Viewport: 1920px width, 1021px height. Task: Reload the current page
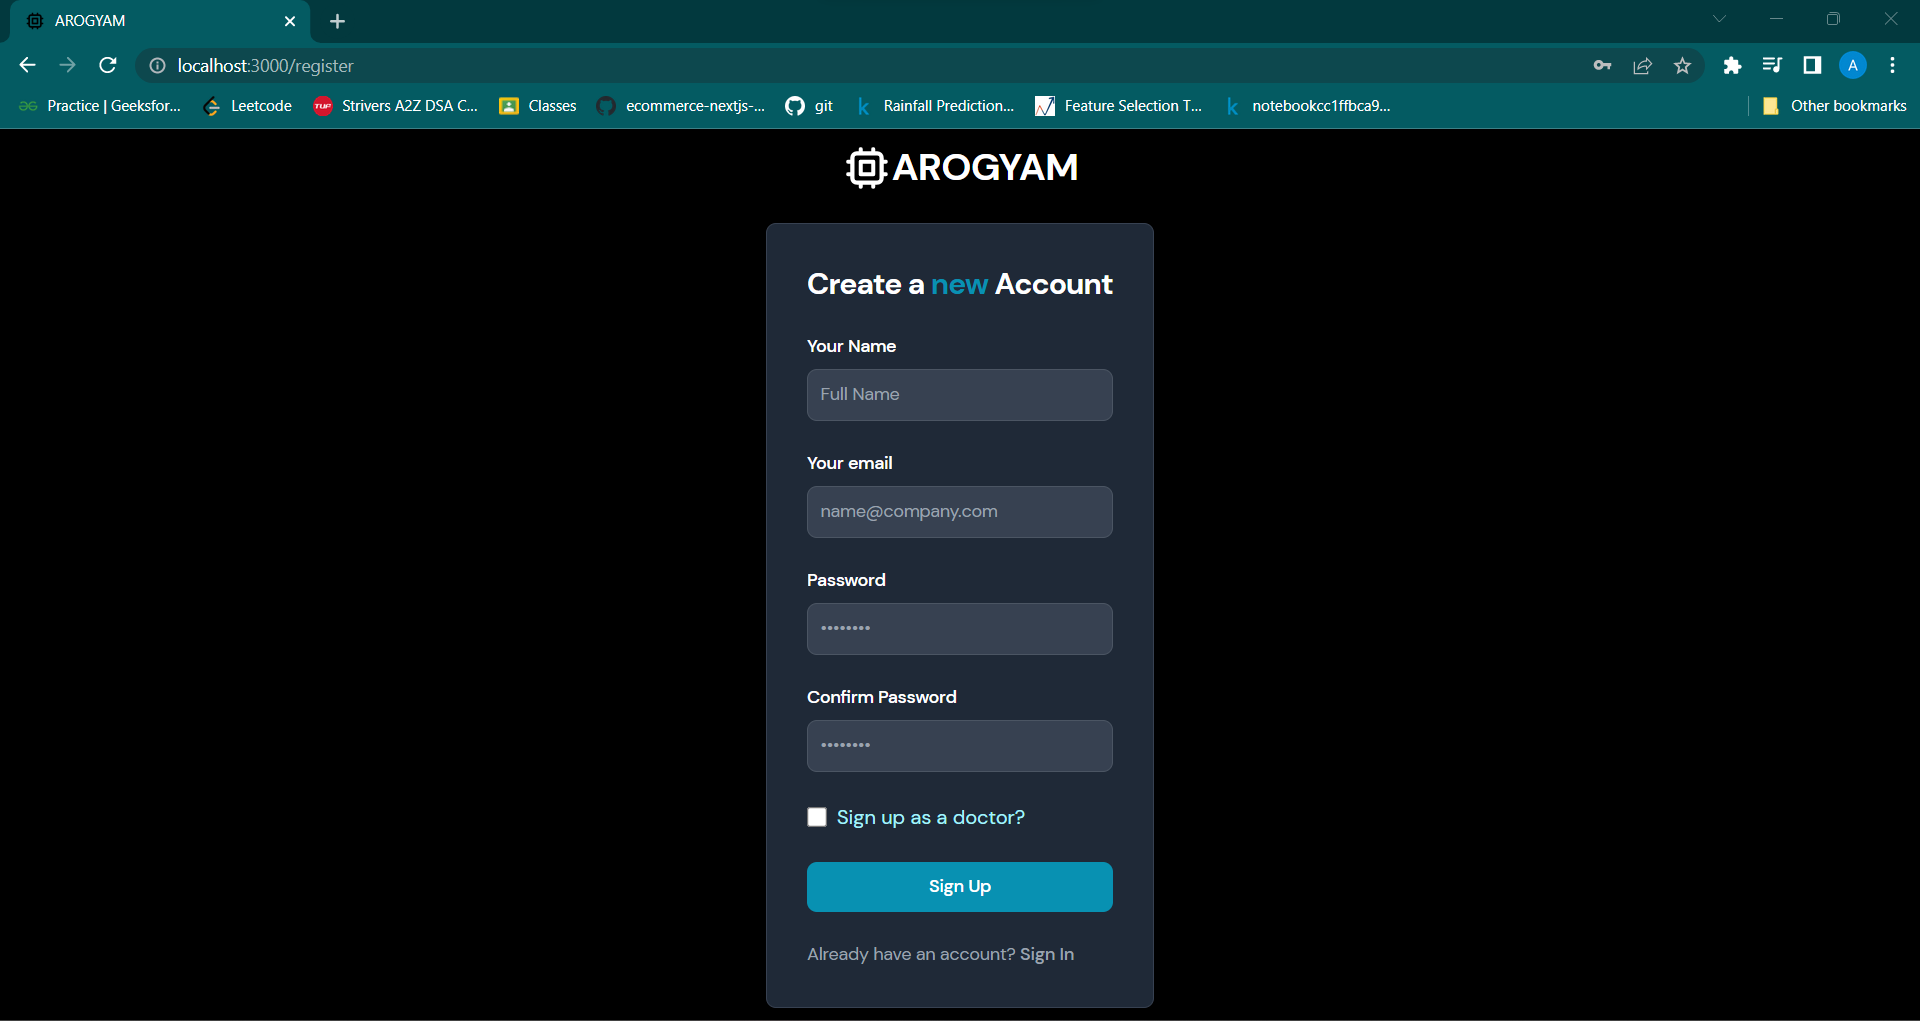pos(107,65)
